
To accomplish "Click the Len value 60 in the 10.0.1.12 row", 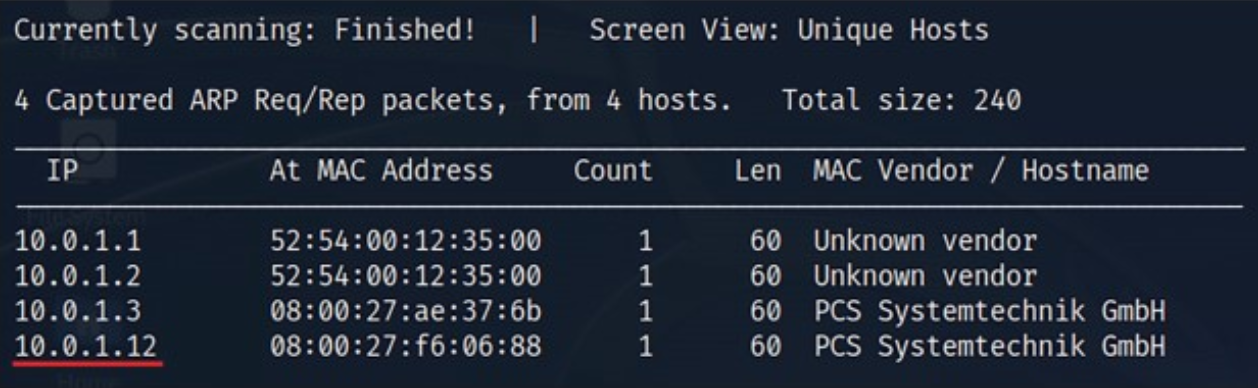I will click(765, 348).
